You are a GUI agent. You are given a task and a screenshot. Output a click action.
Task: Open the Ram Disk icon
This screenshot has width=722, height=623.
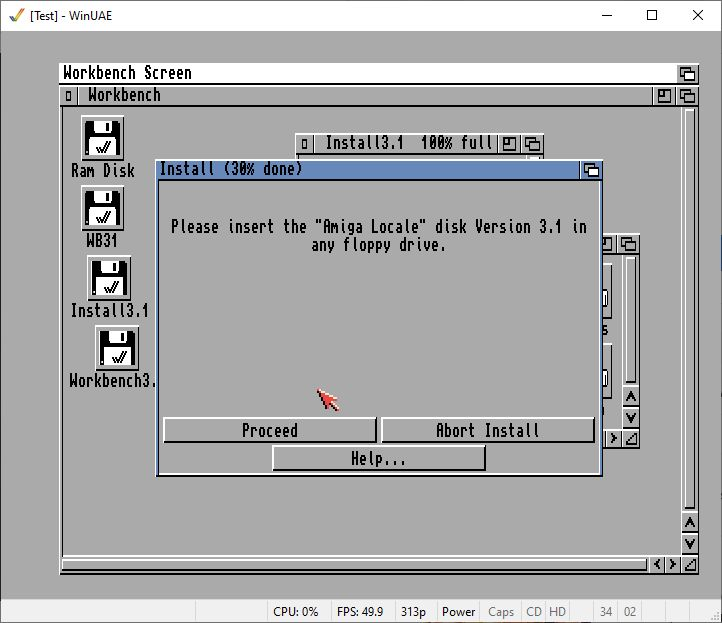(103, 138)
